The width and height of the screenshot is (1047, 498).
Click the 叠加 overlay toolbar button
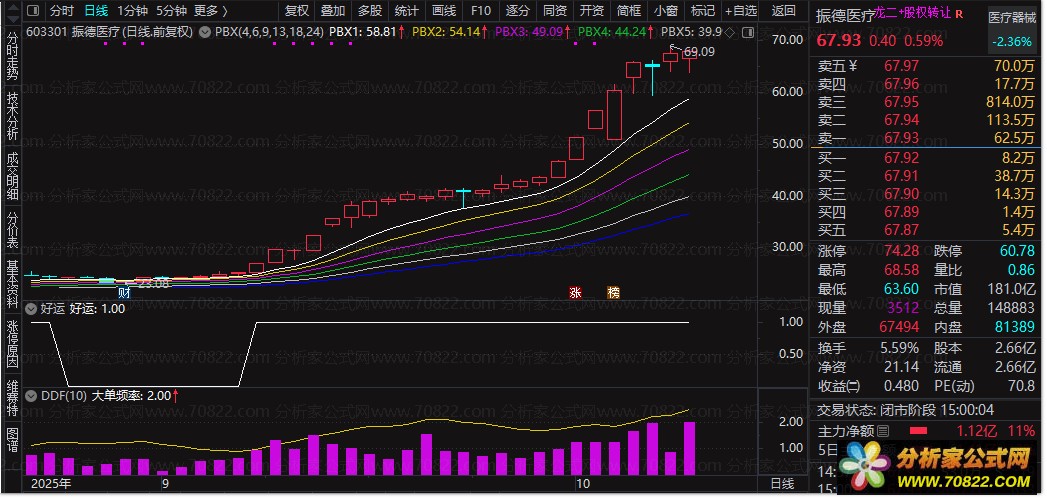coord(333,11)
